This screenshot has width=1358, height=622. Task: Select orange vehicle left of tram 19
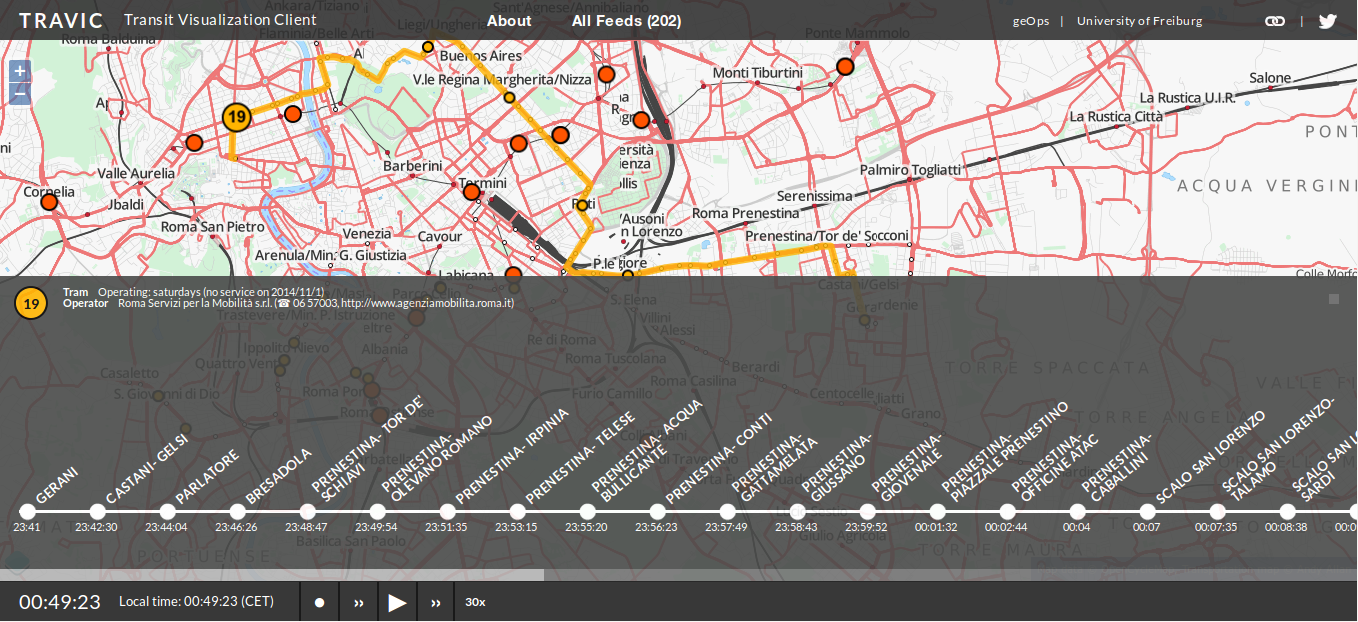[x=195, y=143]
